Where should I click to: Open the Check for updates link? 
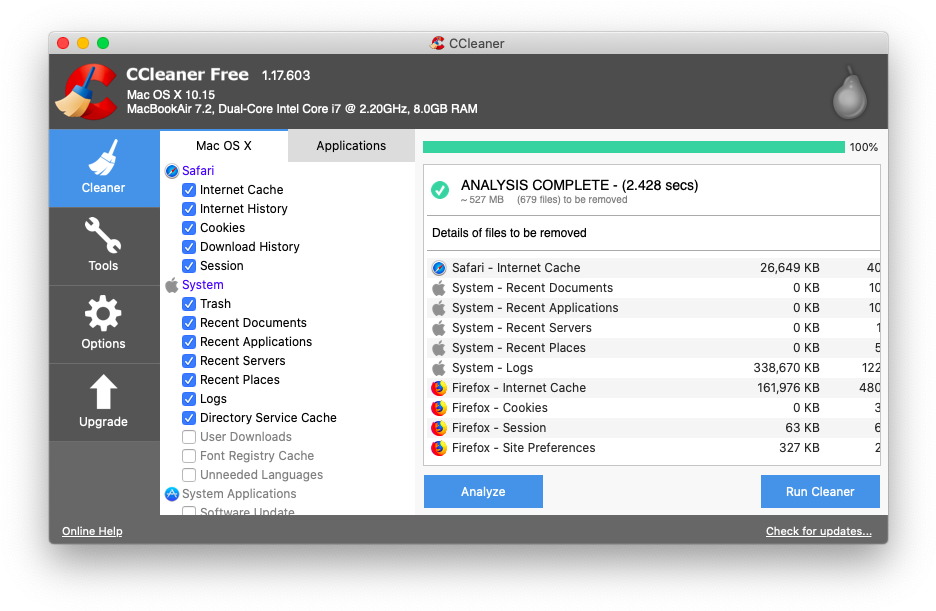(818, 531)
